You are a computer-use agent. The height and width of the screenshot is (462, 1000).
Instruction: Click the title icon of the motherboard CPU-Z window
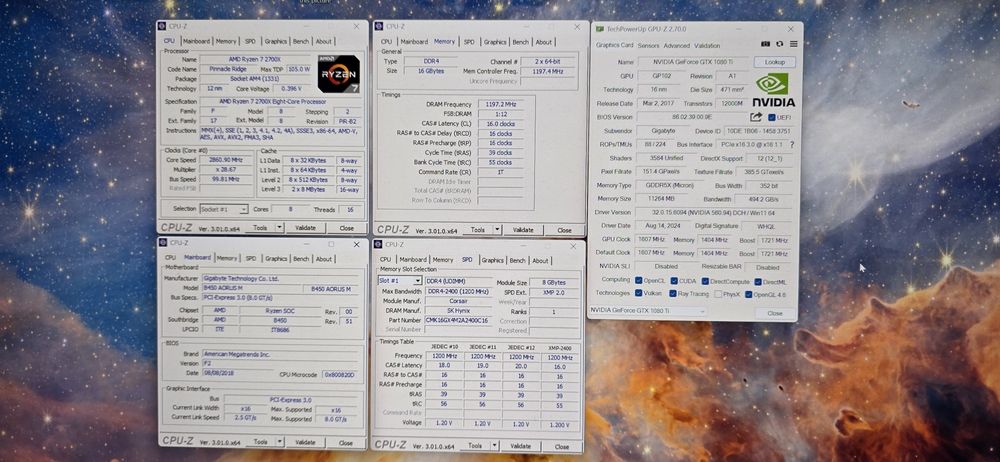[x=163, y=243]
